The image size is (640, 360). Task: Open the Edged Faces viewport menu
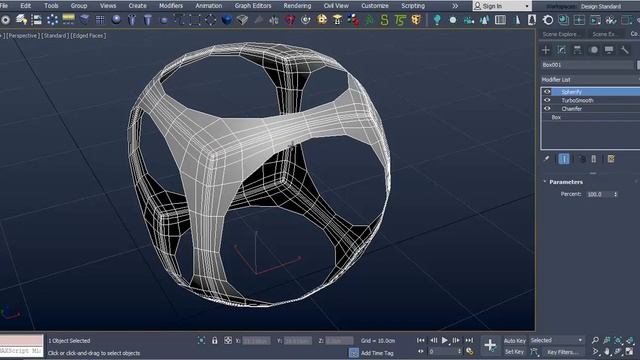point(88,36)
